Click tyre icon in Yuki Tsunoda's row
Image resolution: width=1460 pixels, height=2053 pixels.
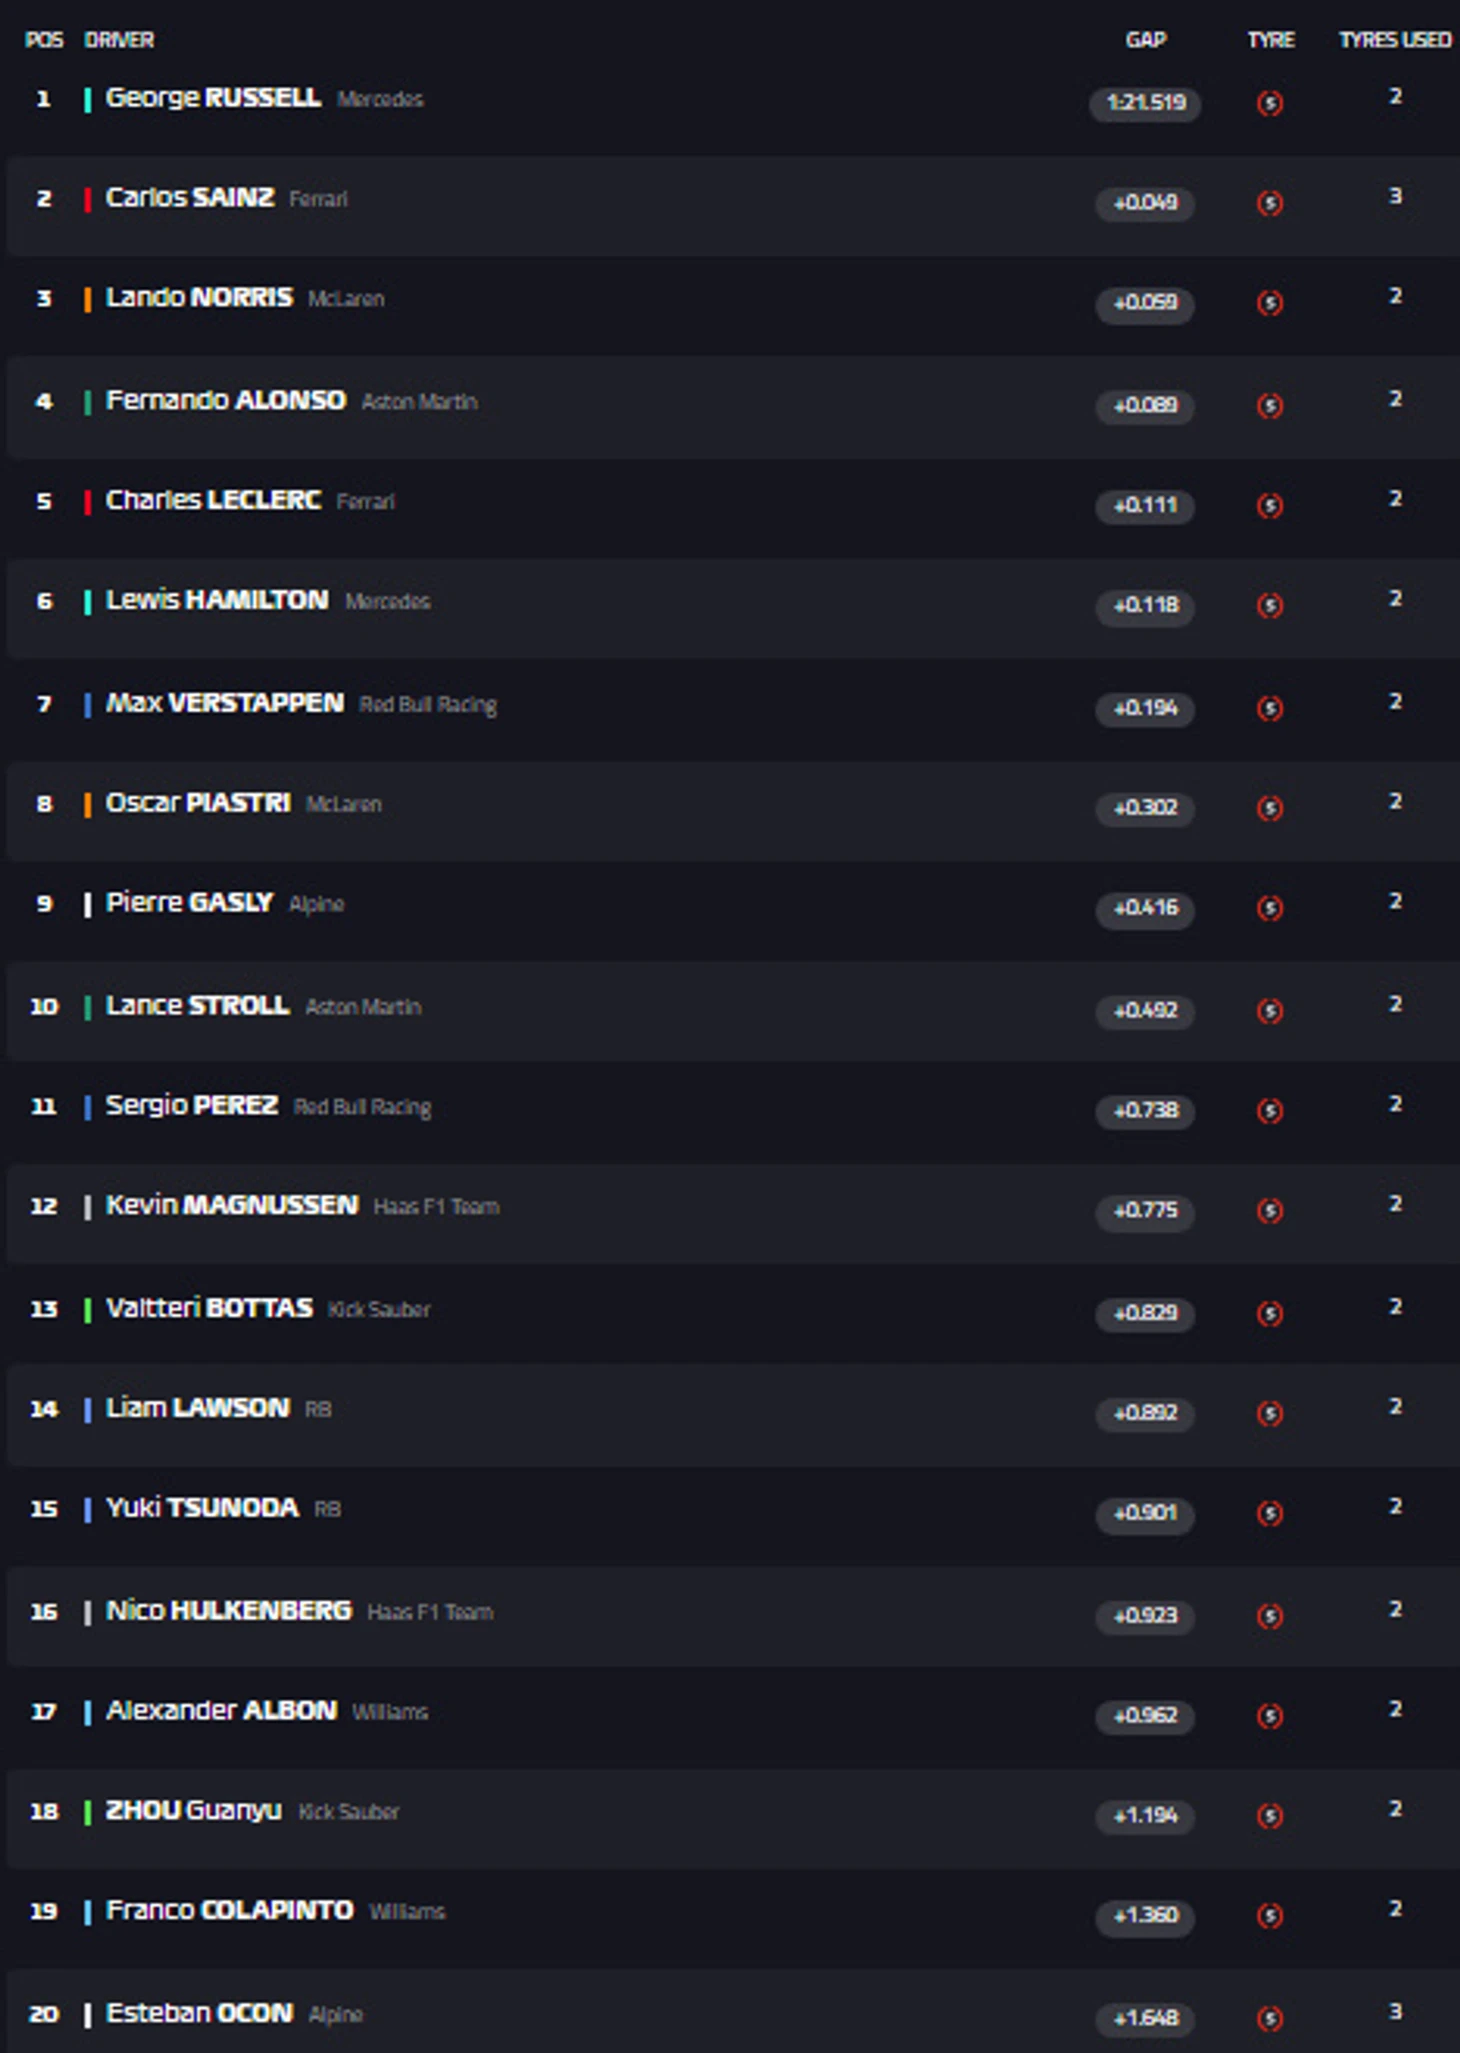point(1270,1513)
